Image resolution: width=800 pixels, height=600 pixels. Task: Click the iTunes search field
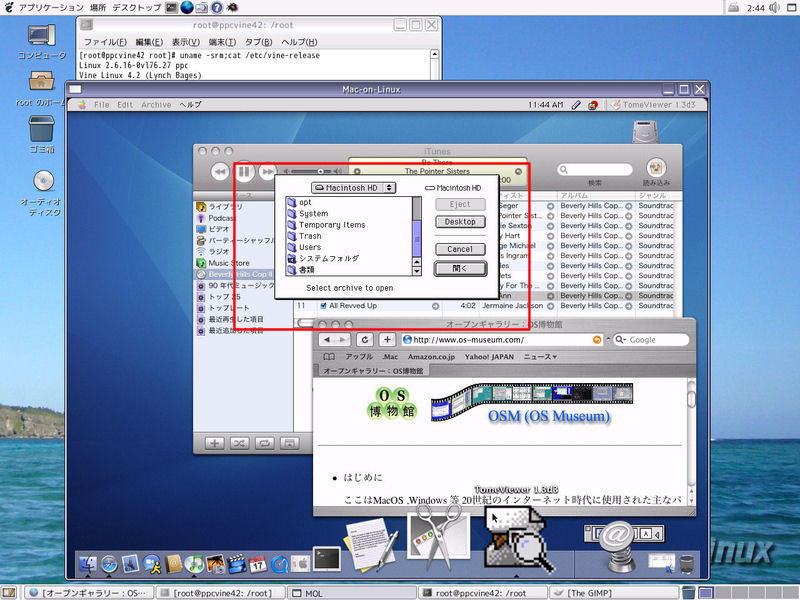[x=595, y=169]
